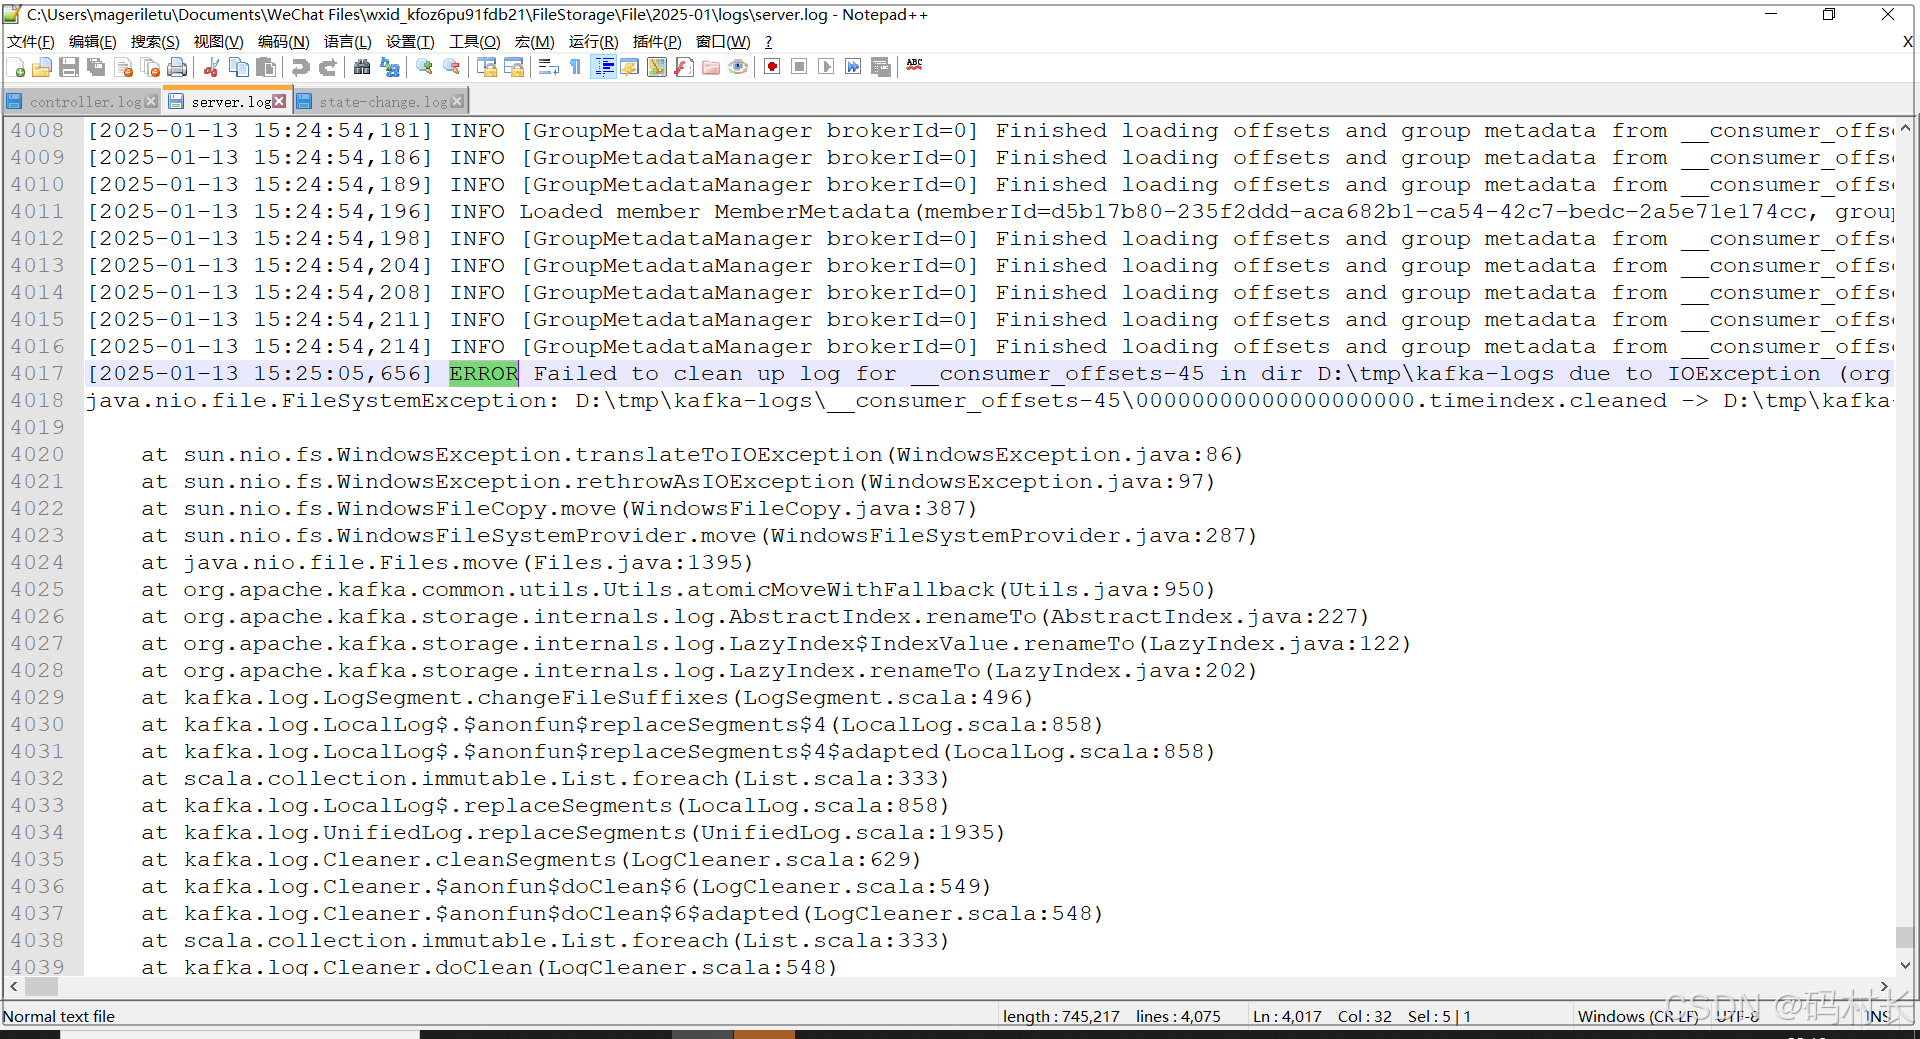Image resolution: width=1920 pixels, height=1039 pixels.
Task: Switch to the controller.log tab
Action: (x=84, y=101)
